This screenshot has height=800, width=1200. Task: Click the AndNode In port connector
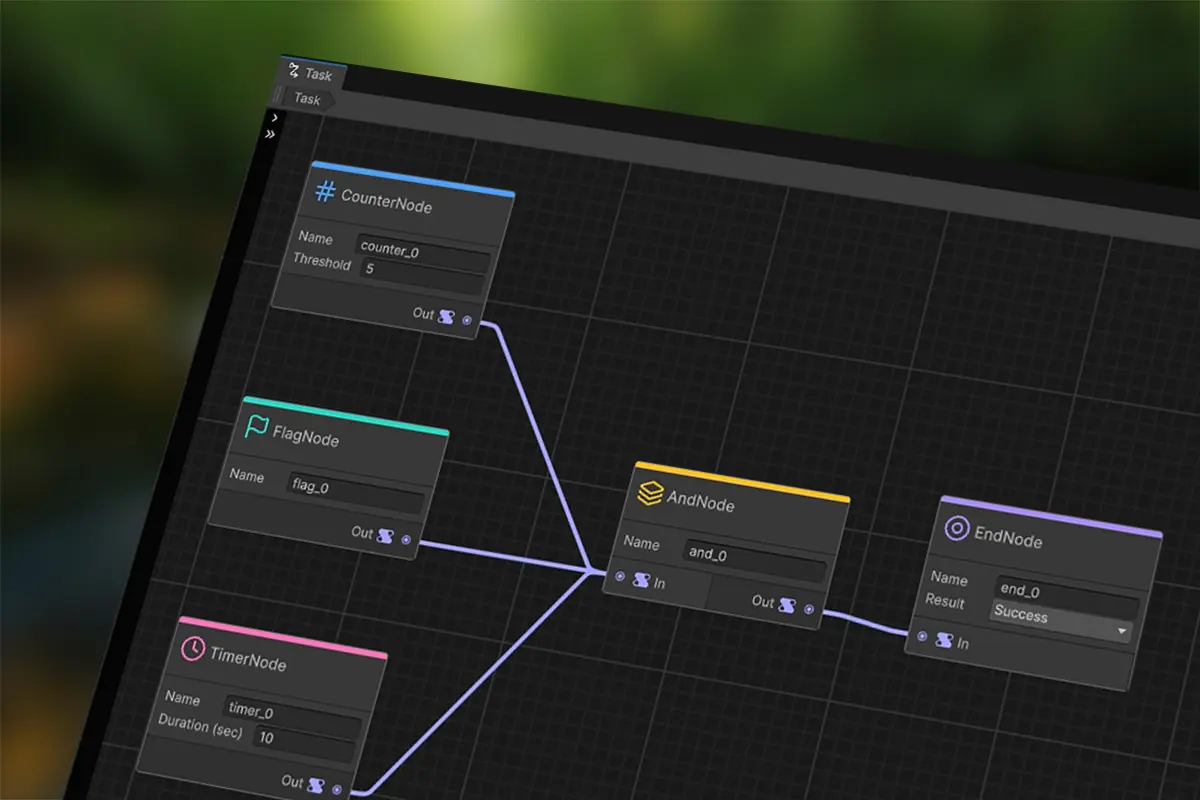coord(620,577)
